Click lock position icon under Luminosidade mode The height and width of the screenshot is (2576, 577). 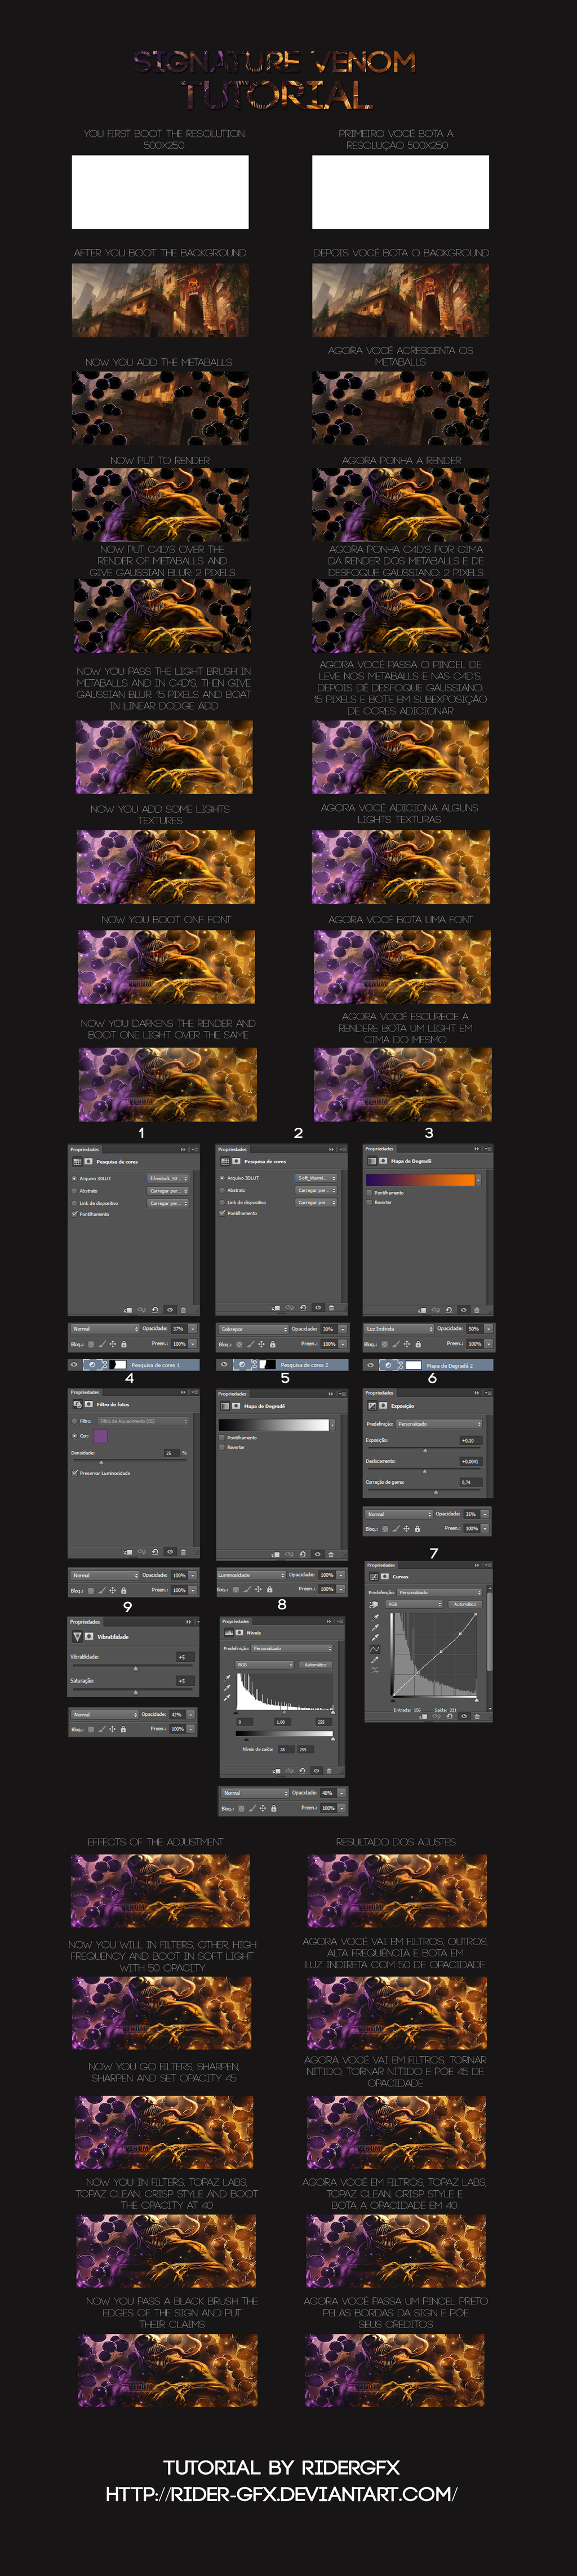point(258,1589)
